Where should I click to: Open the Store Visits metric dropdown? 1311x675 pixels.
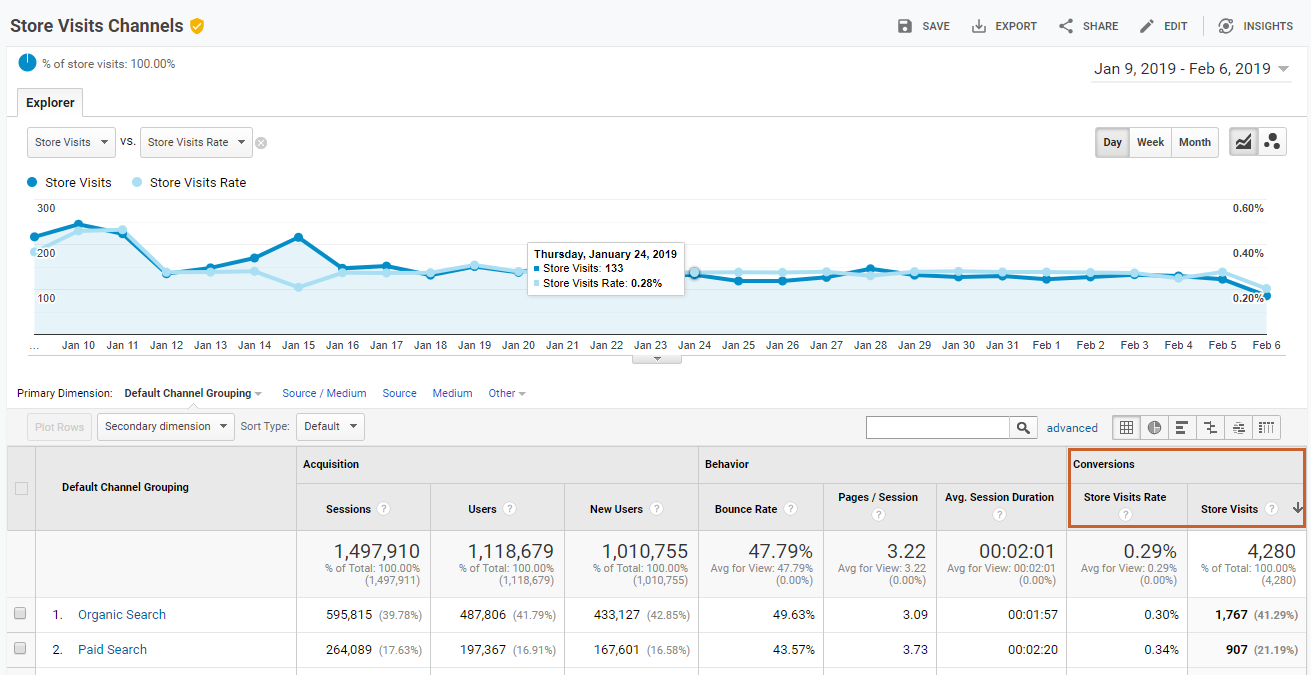pos(71,142)
